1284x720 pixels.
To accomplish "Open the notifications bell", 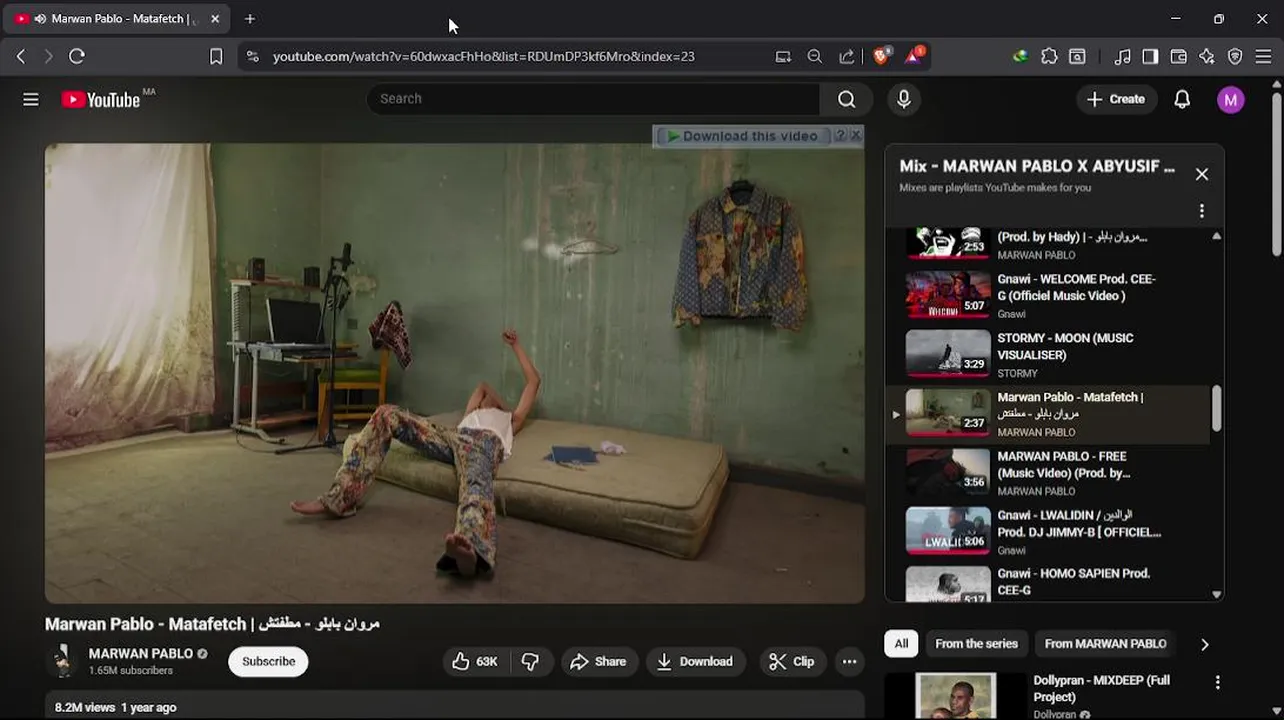I will (x=1182, y=99).
